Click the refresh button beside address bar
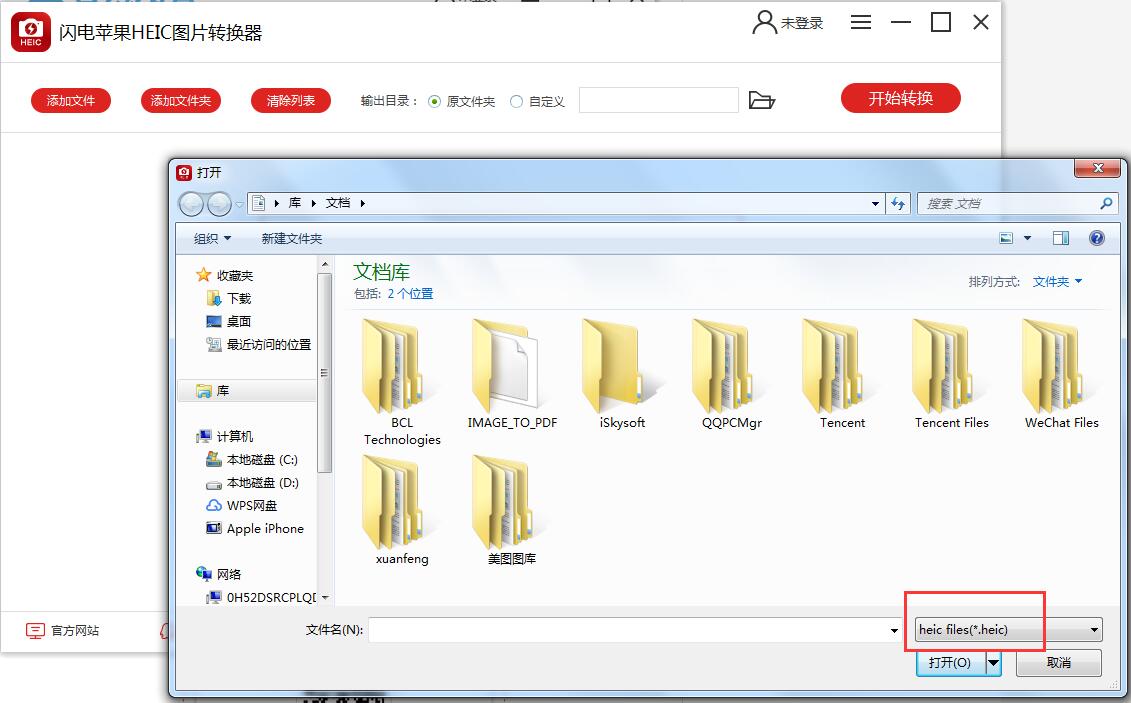Image resolution: width=1131 pixels, height=703 pixels. click(898, 203)
